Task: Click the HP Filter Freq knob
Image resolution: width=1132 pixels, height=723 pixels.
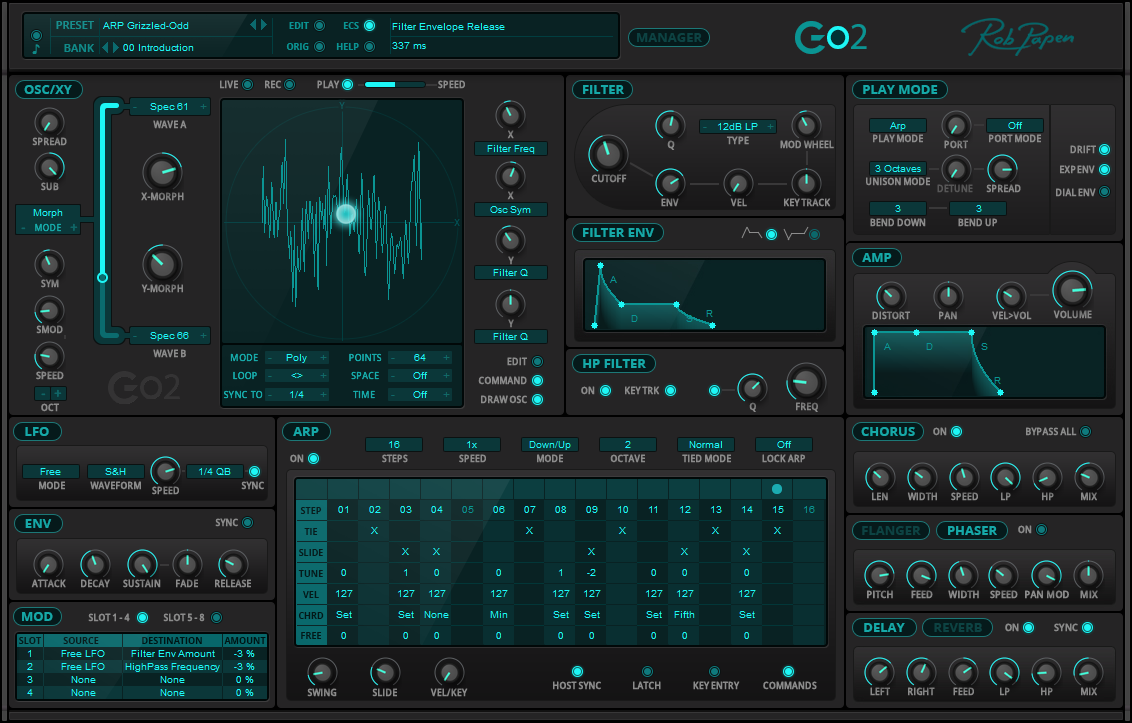Action: 806,382
